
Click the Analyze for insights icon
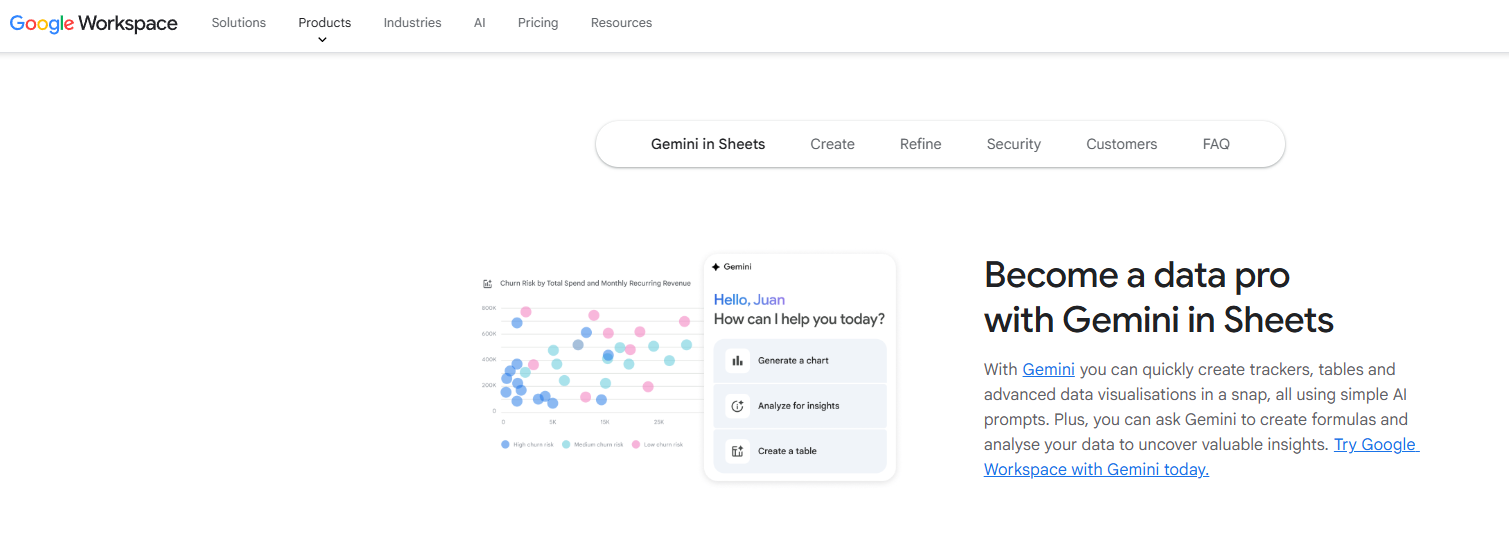tap(738, 406)
